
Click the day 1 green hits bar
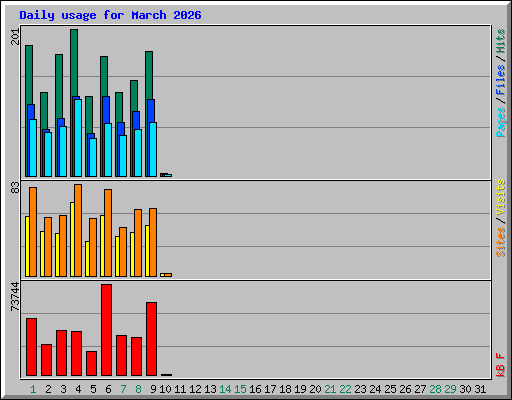click(x=29, y=75)
